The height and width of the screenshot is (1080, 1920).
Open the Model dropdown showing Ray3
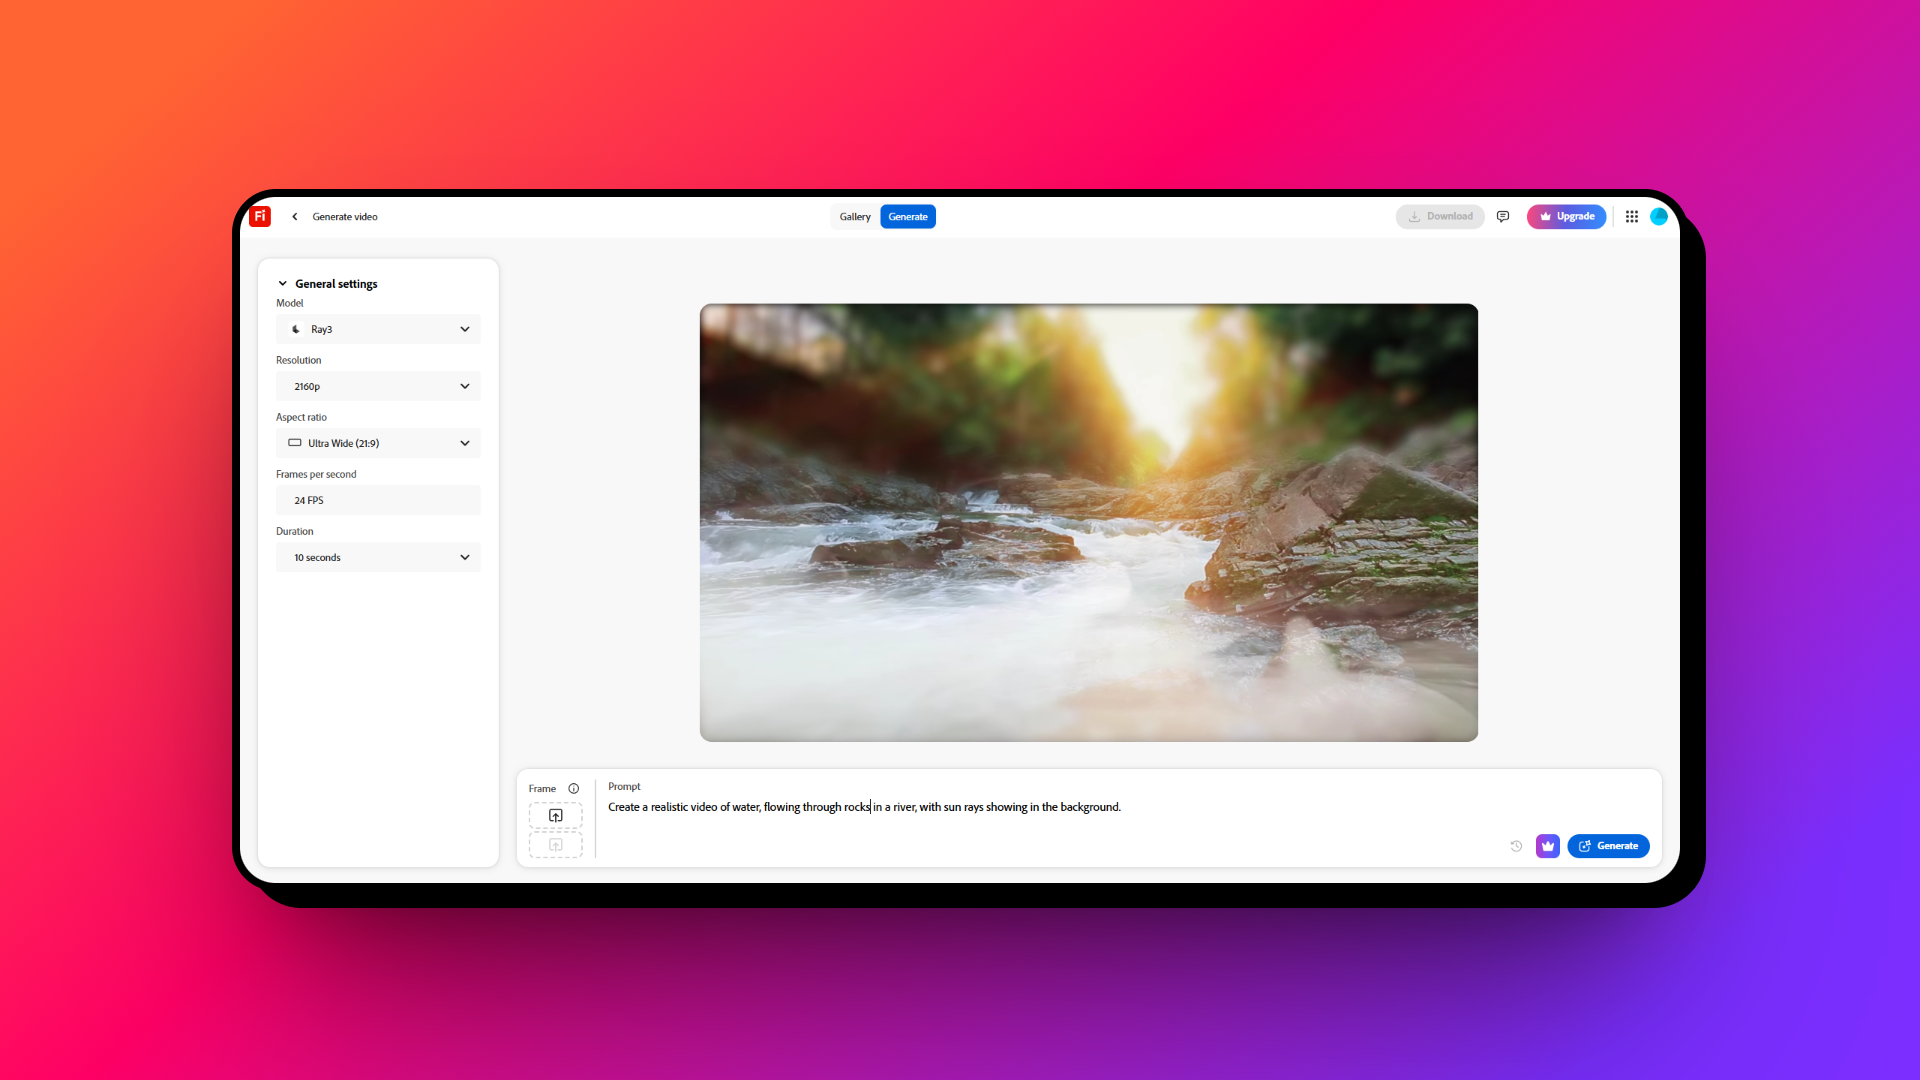tap(378, 329)
